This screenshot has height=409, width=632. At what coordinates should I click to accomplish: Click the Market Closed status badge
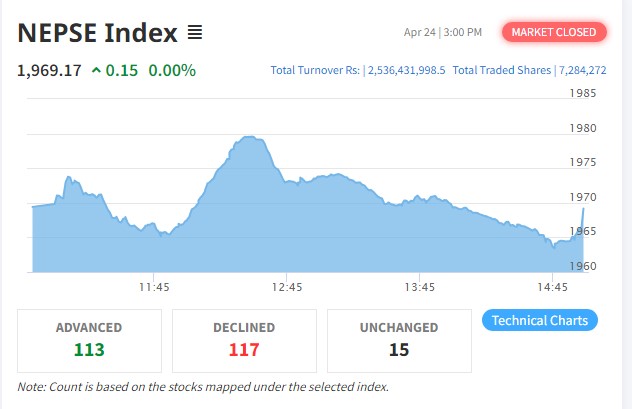coord(554,32)
